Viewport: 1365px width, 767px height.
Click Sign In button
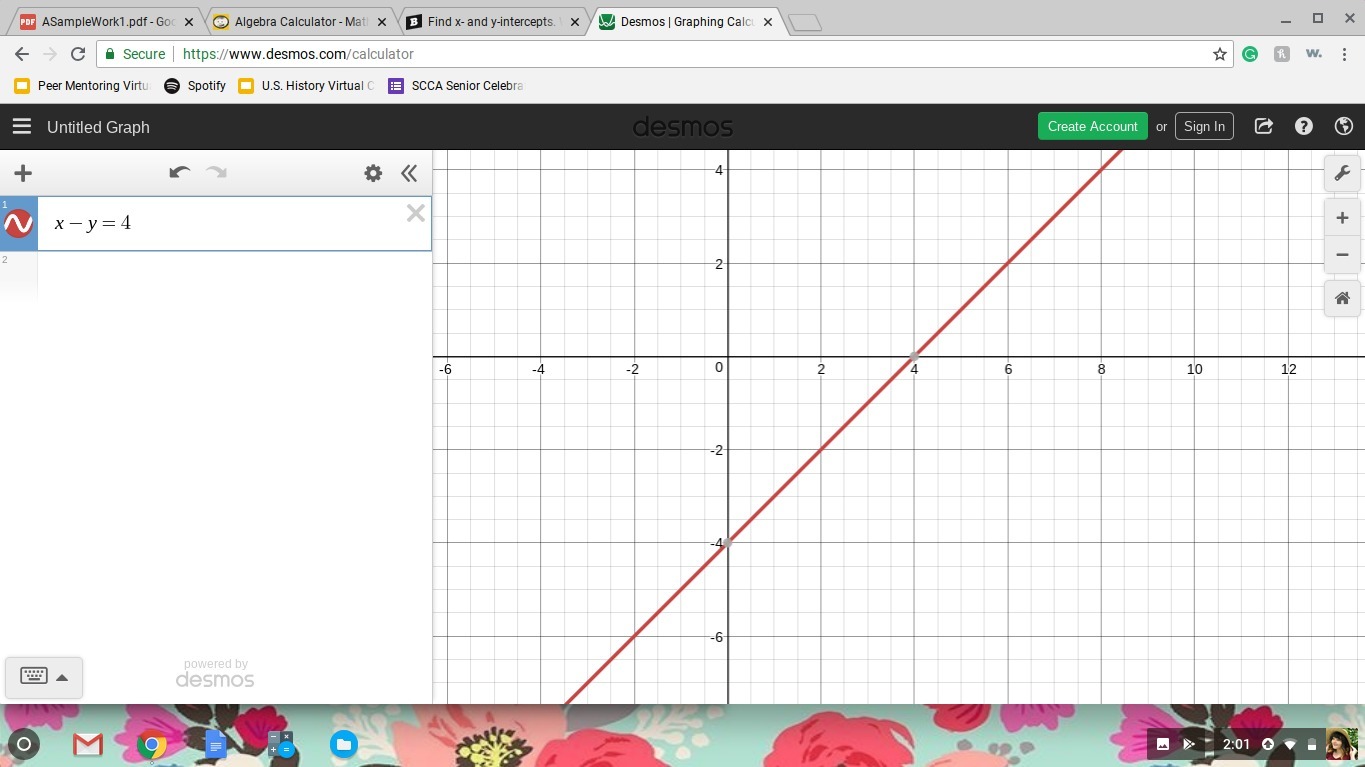[x=1204, y=126]
